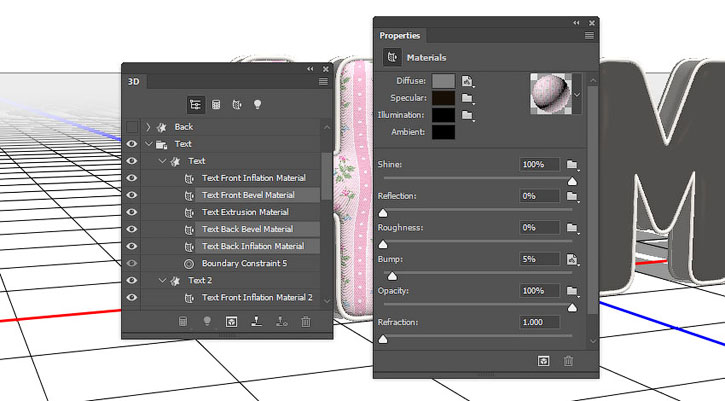The height and width of the screenshot is (401, 725).
Task: Click the Materials icon in Properties header
Action: tap(392, 57)
